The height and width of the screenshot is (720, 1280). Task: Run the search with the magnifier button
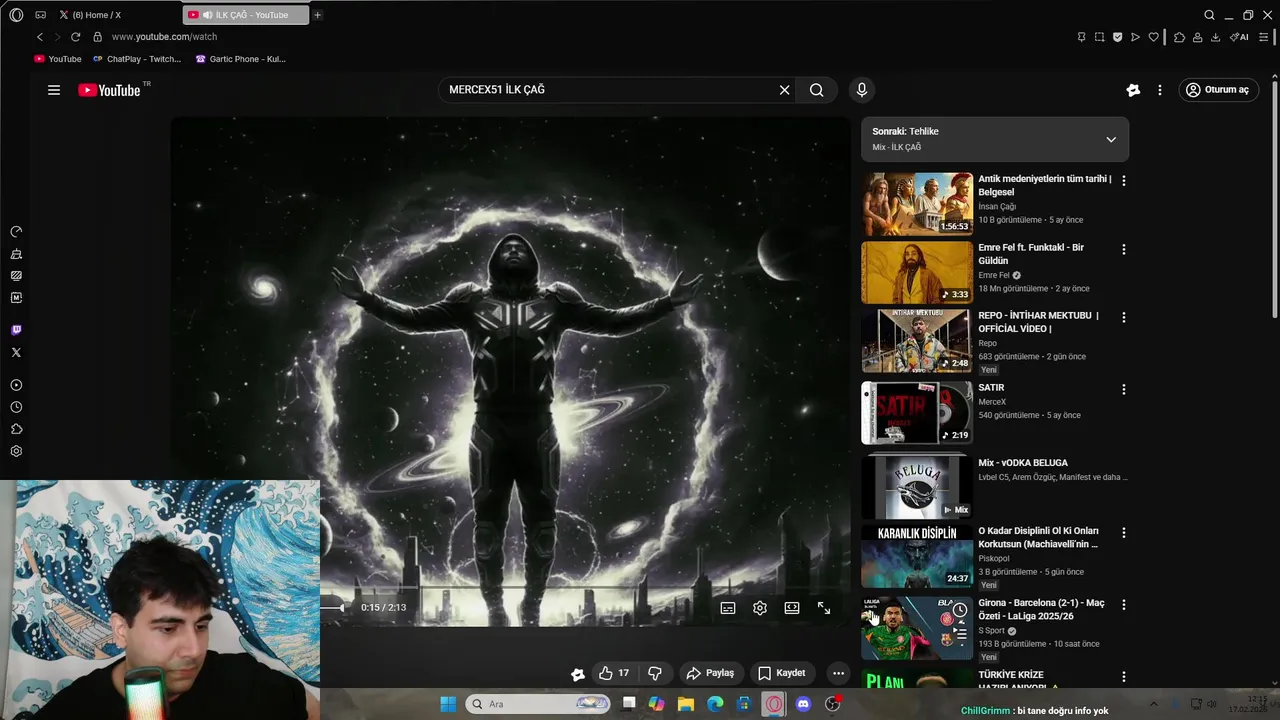tap(817, 90)
